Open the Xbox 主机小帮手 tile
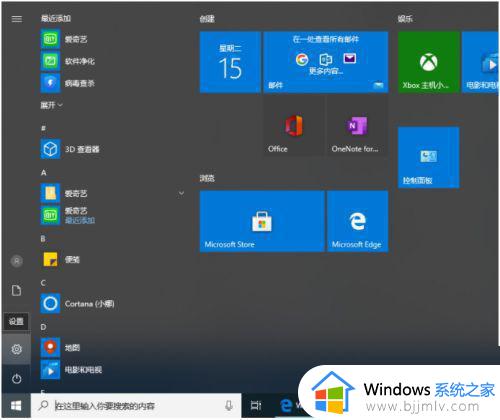Viewport: 500px width, 420px height. tap(429, 62)
